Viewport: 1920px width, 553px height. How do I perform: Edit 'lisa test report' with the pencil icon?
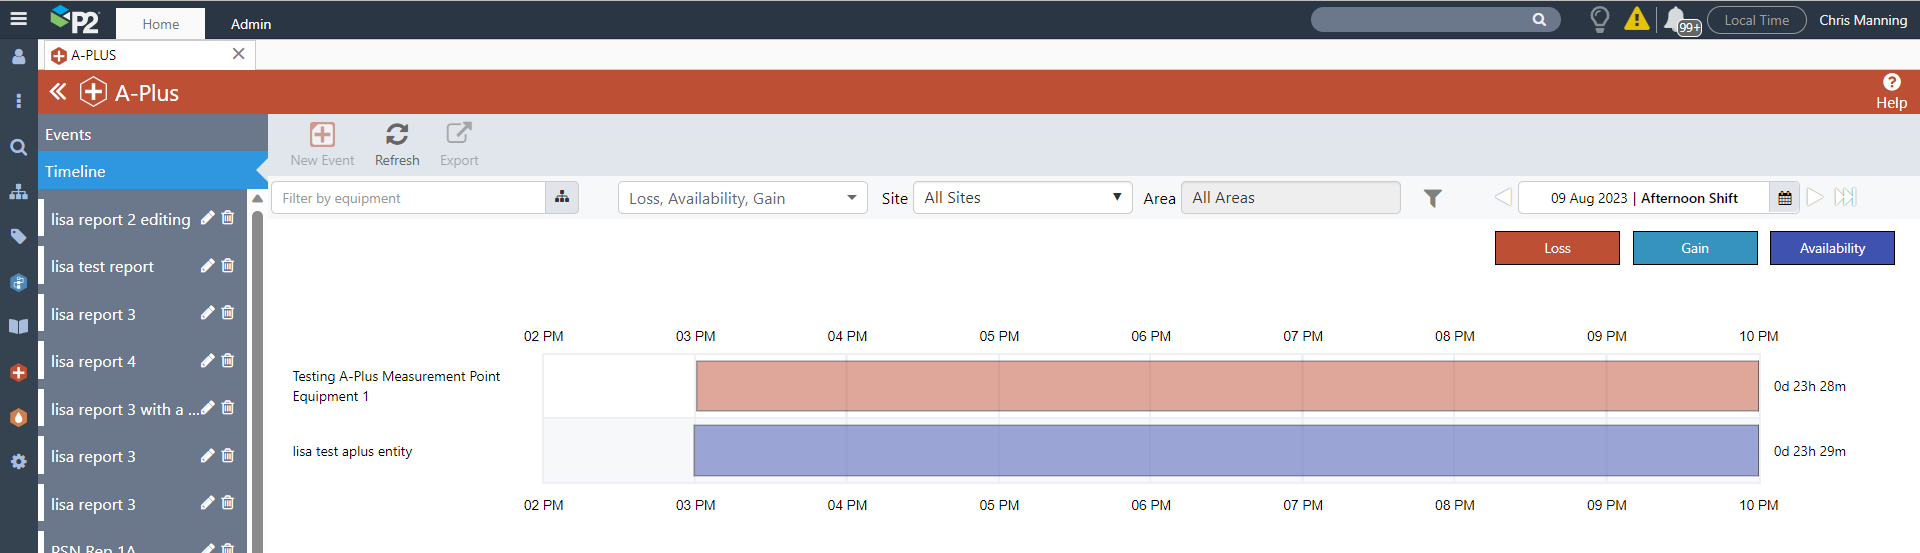click(207, 266)
